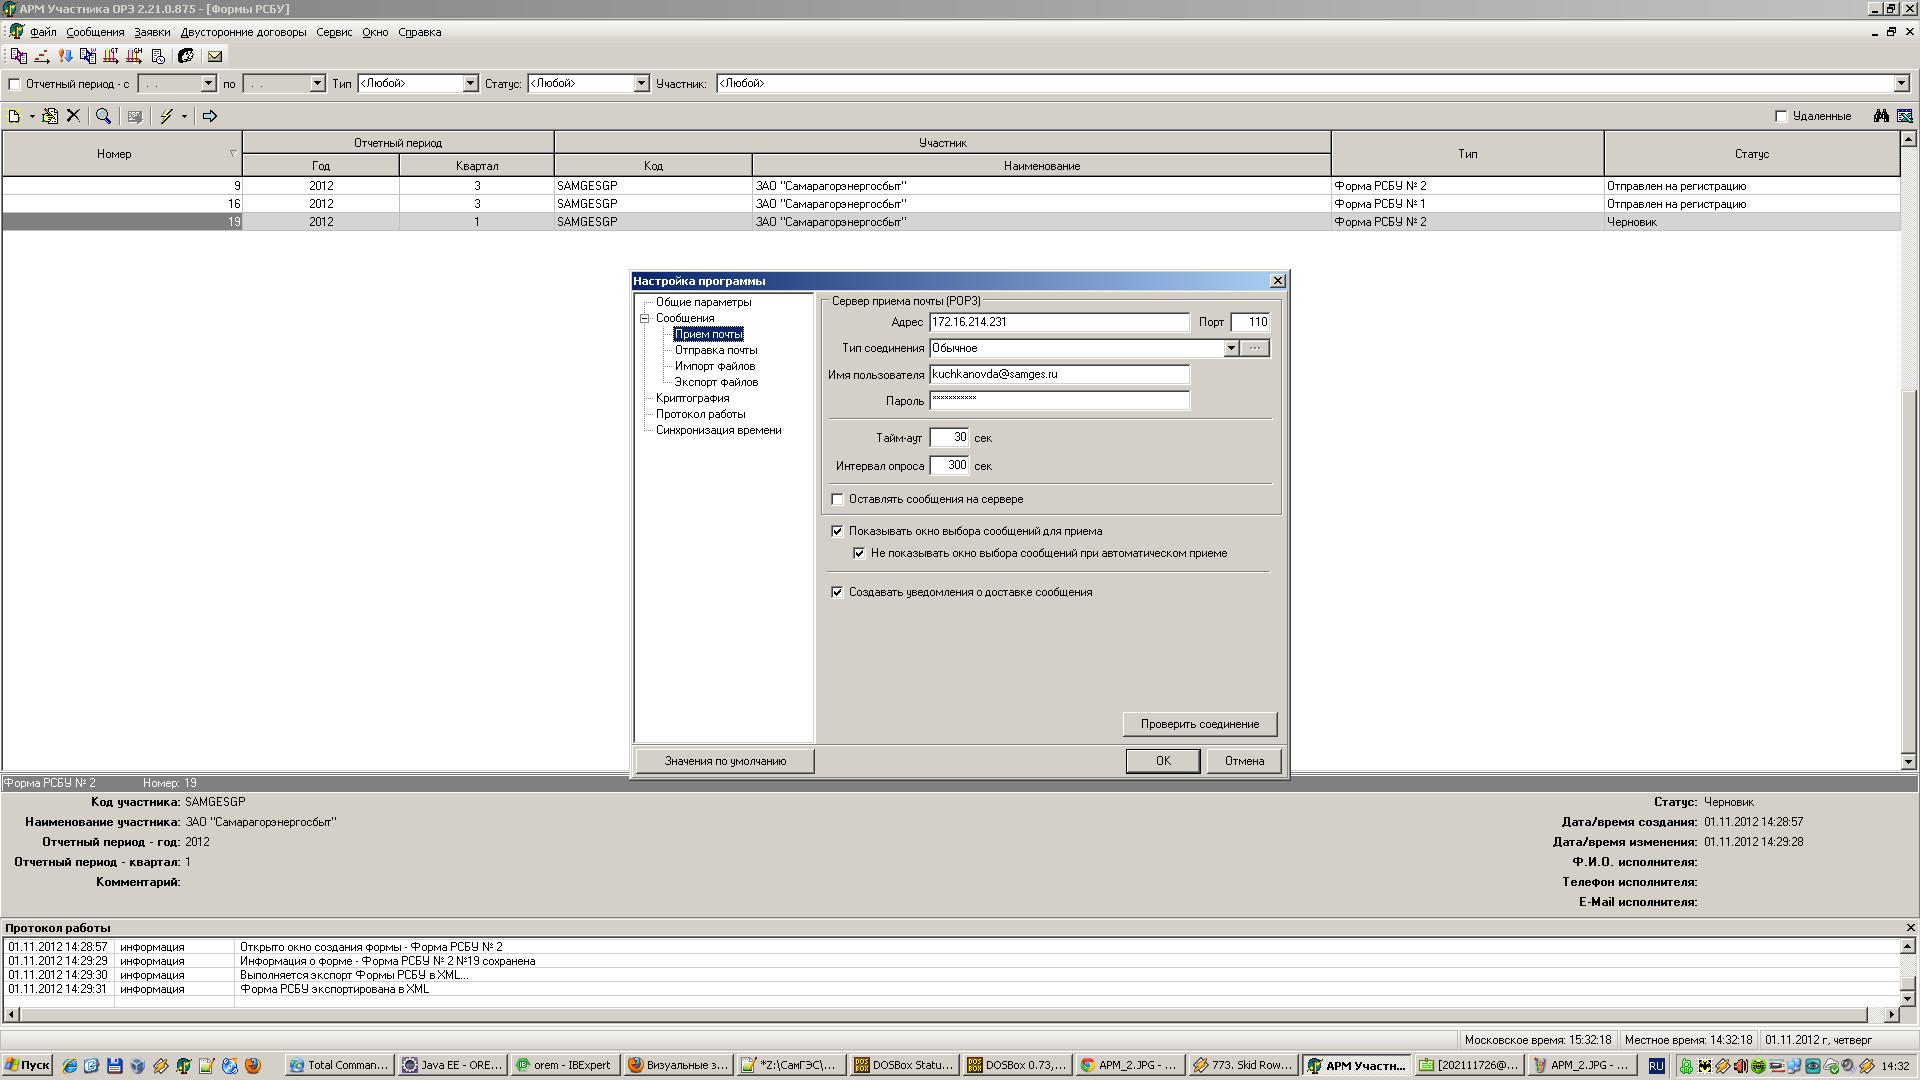This screenshot has width=1920, height=1080.
Task: Check Оставлять сообщения на сервере
Action: (838, 499)
